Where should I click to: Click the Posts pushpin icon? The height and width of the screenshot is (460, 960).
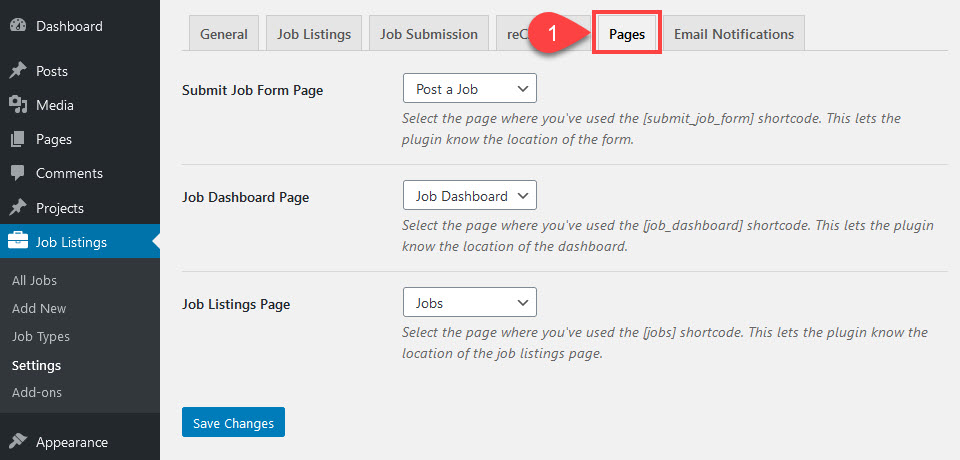click(18, 71)
